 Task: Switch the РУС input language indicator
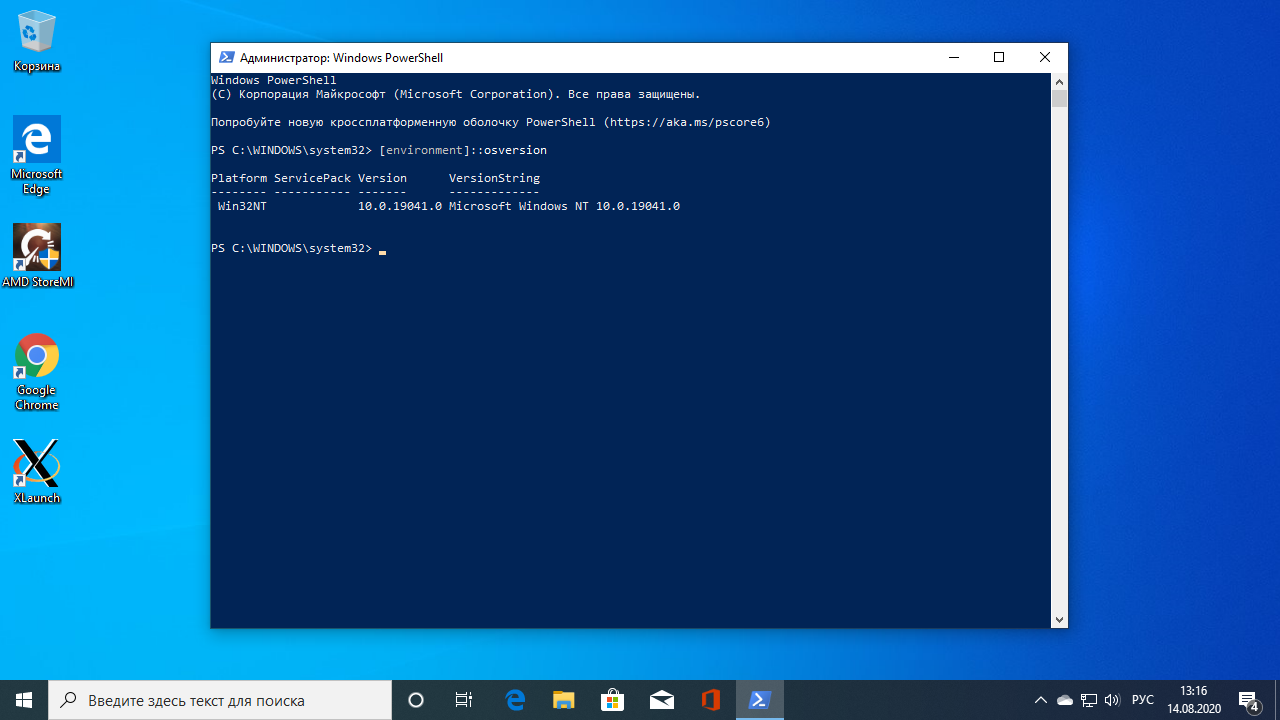tap(1143, 700)
